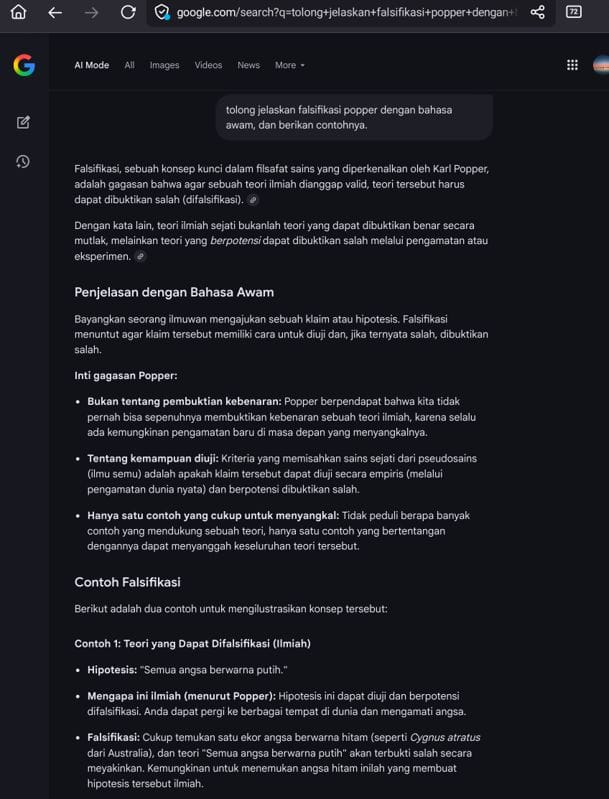Viewport: 609px width, 799px height.
Task: Expand the More search options dropdown
Action: (290, 65)
